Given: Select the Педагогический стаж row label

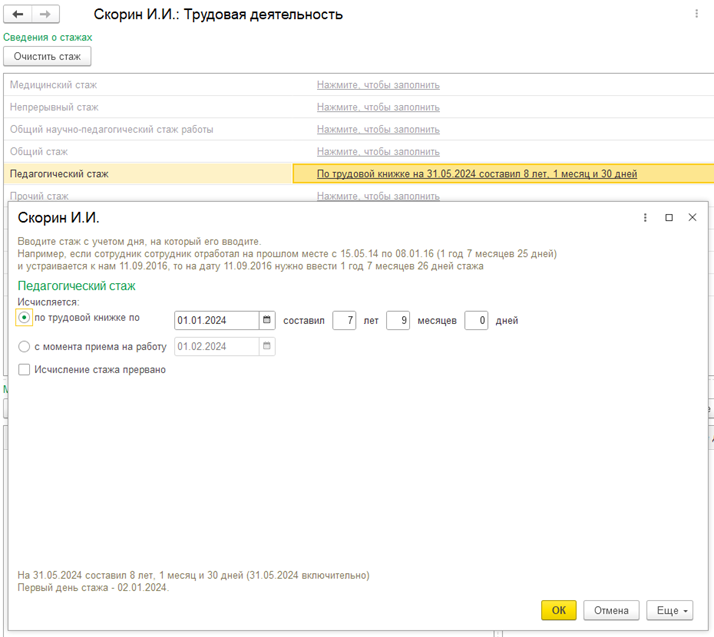Looking at the screenshot, I should [59, 173].
